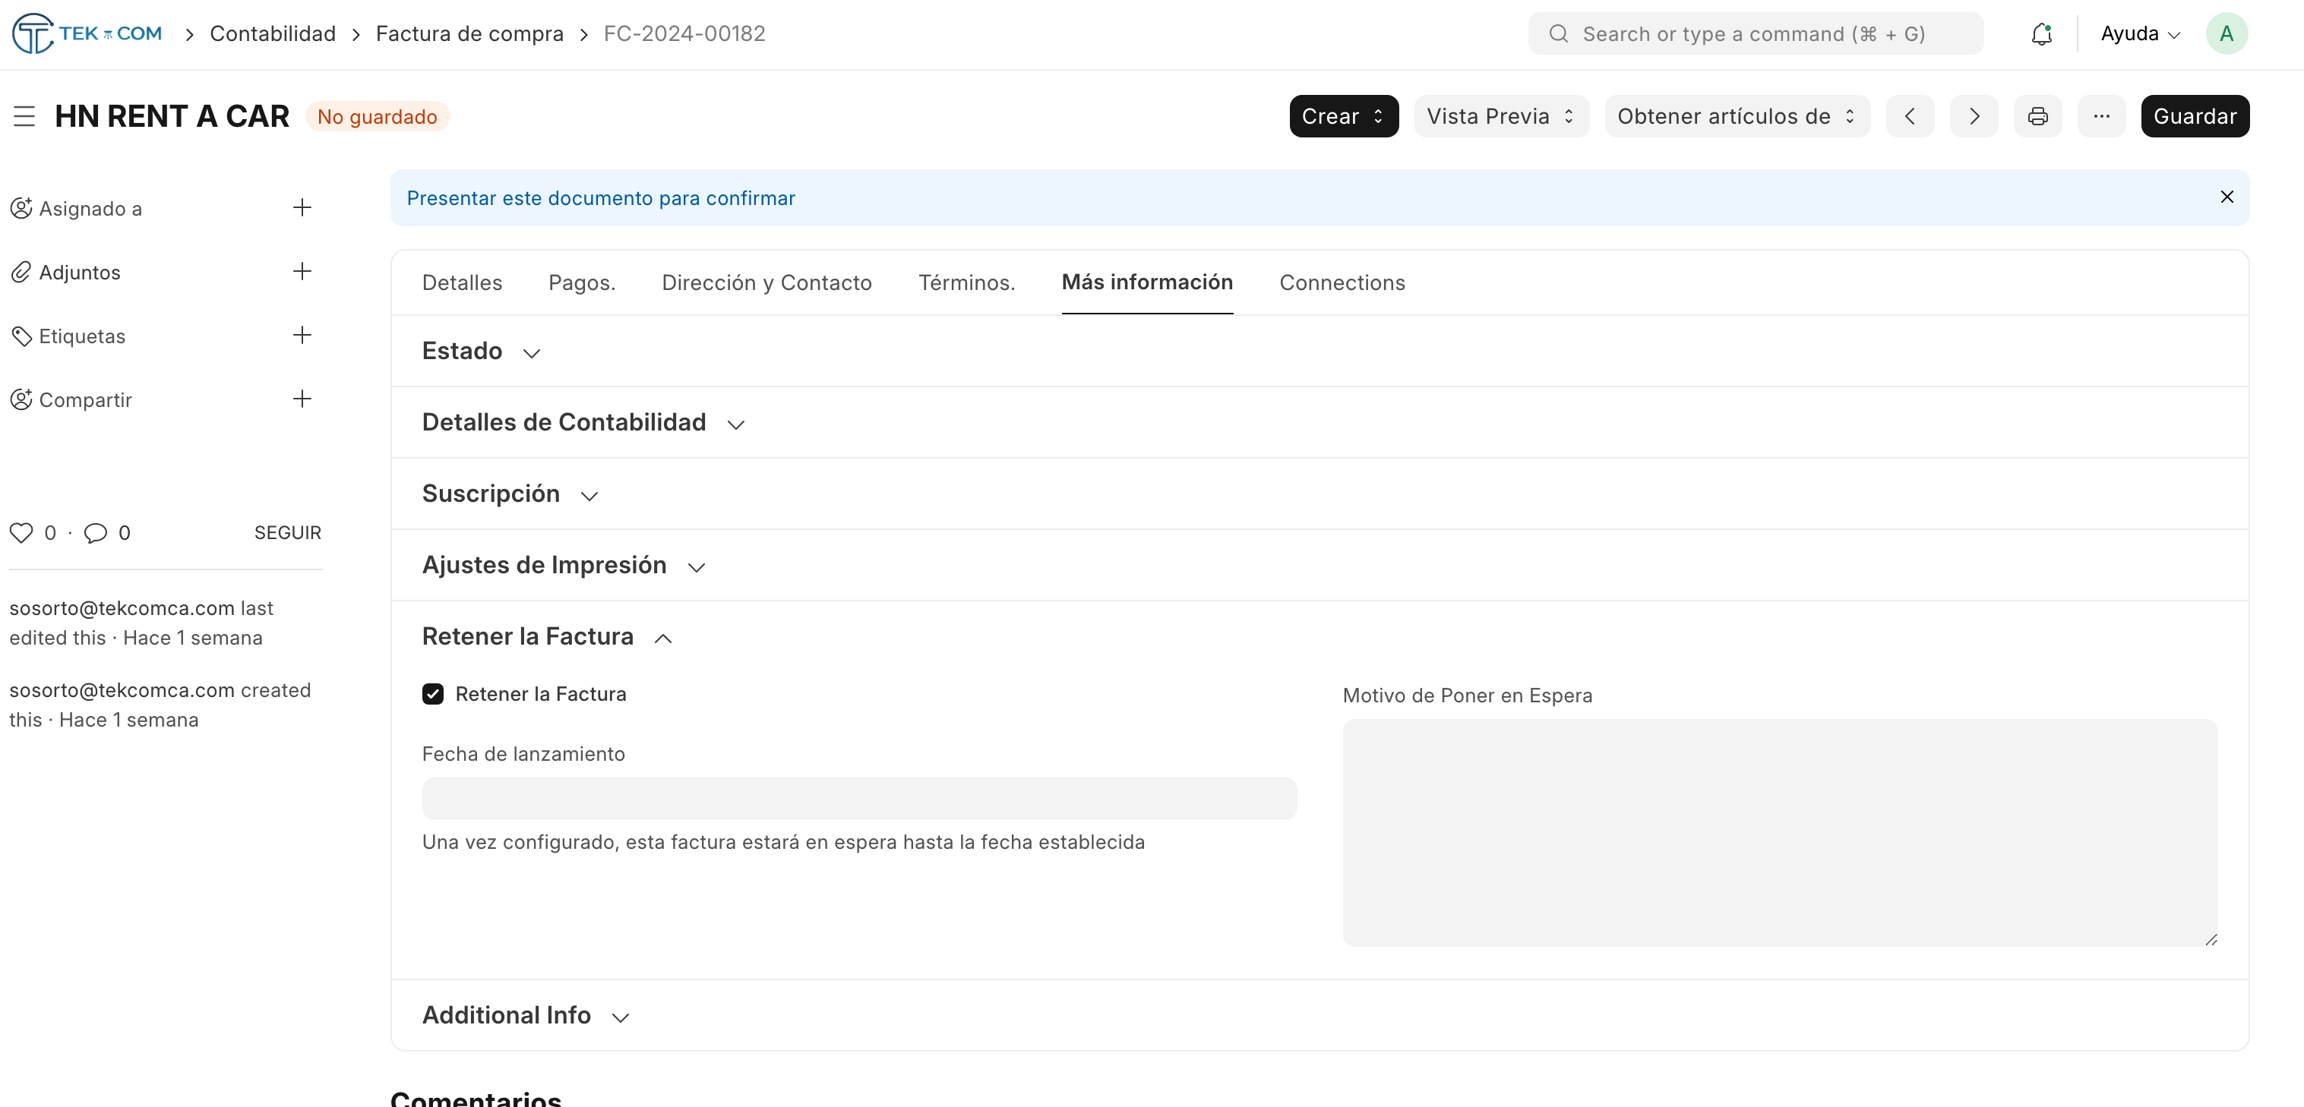
Task: Click the notification bell icon
Action: point(2041,34)
